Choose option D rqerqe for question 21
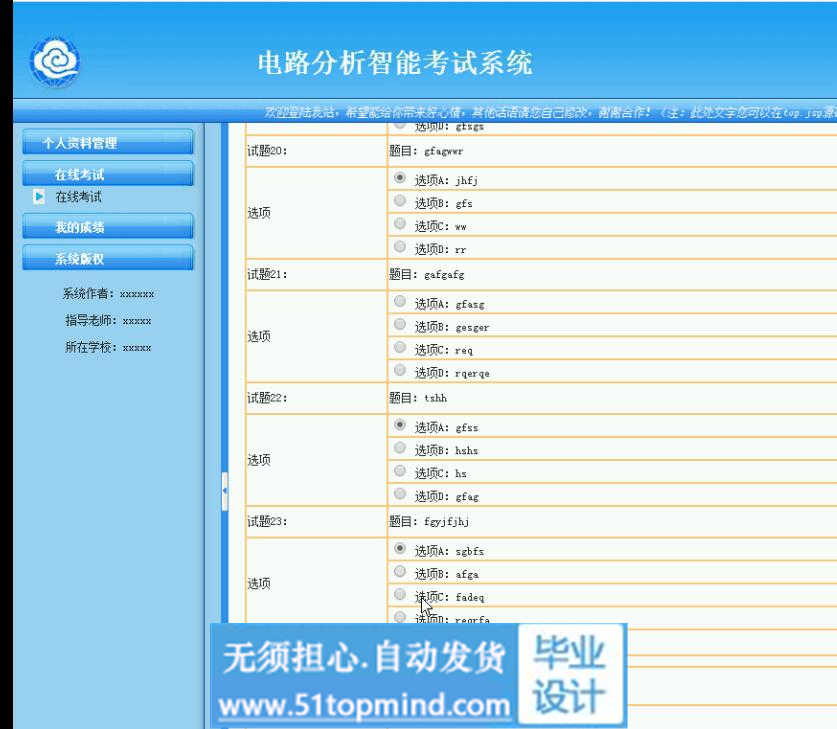The width and height of the screenshot is (837, 729). point(400,371)
